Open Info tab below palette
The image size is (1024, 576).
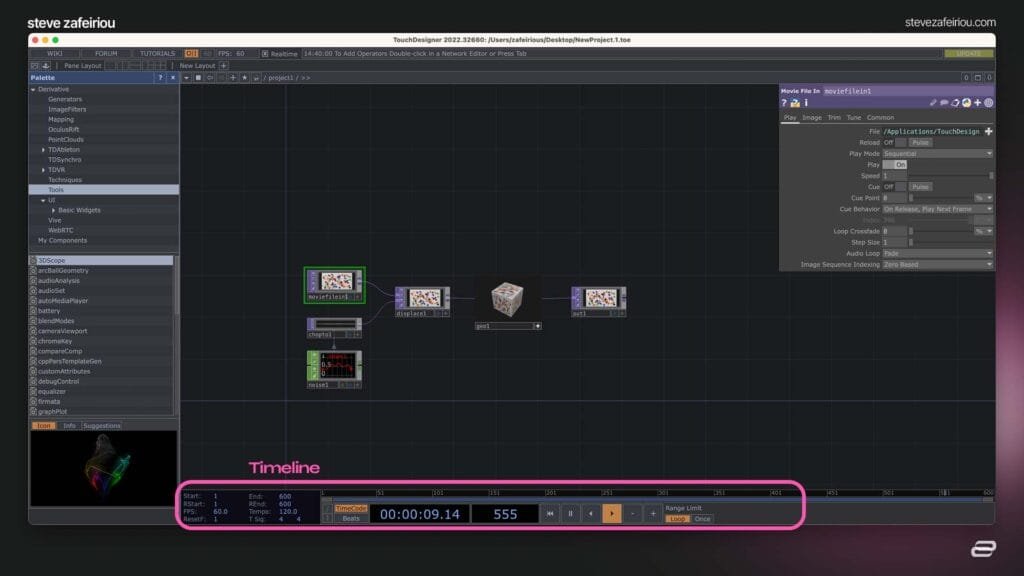pyautogui.click(x=69, y=426)
